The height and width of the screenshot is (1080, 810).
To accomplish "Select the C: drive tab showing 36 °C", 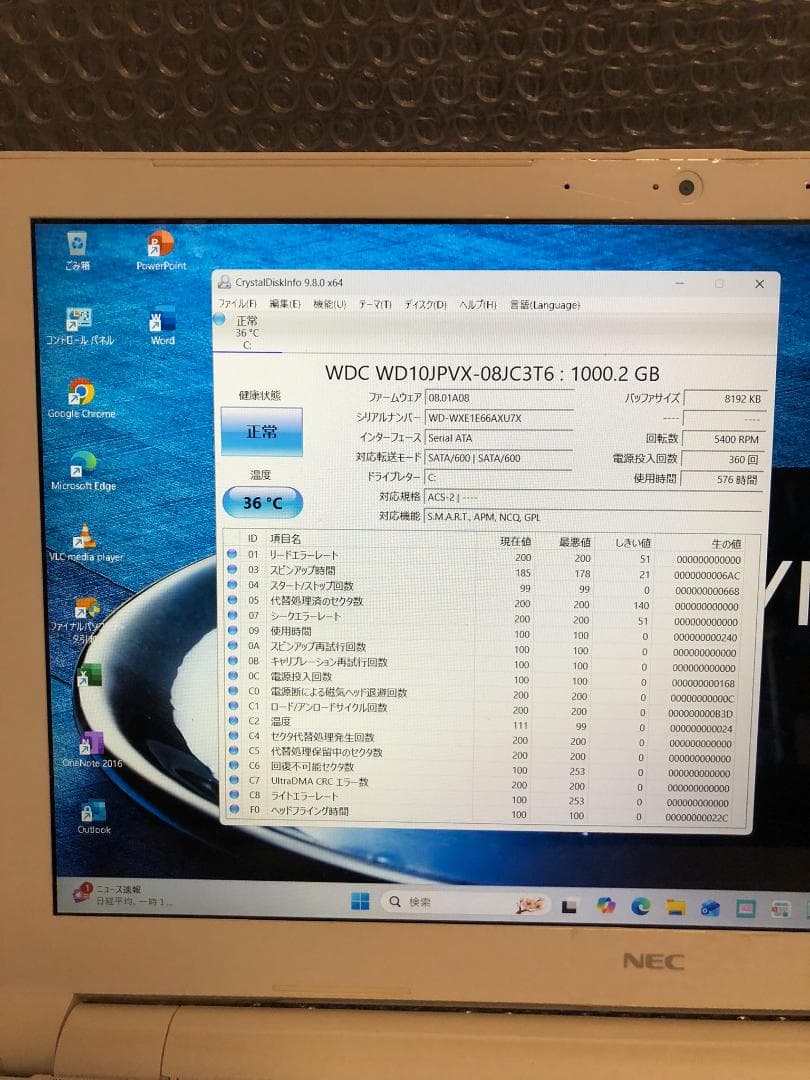I will click(x=247, y=332).
